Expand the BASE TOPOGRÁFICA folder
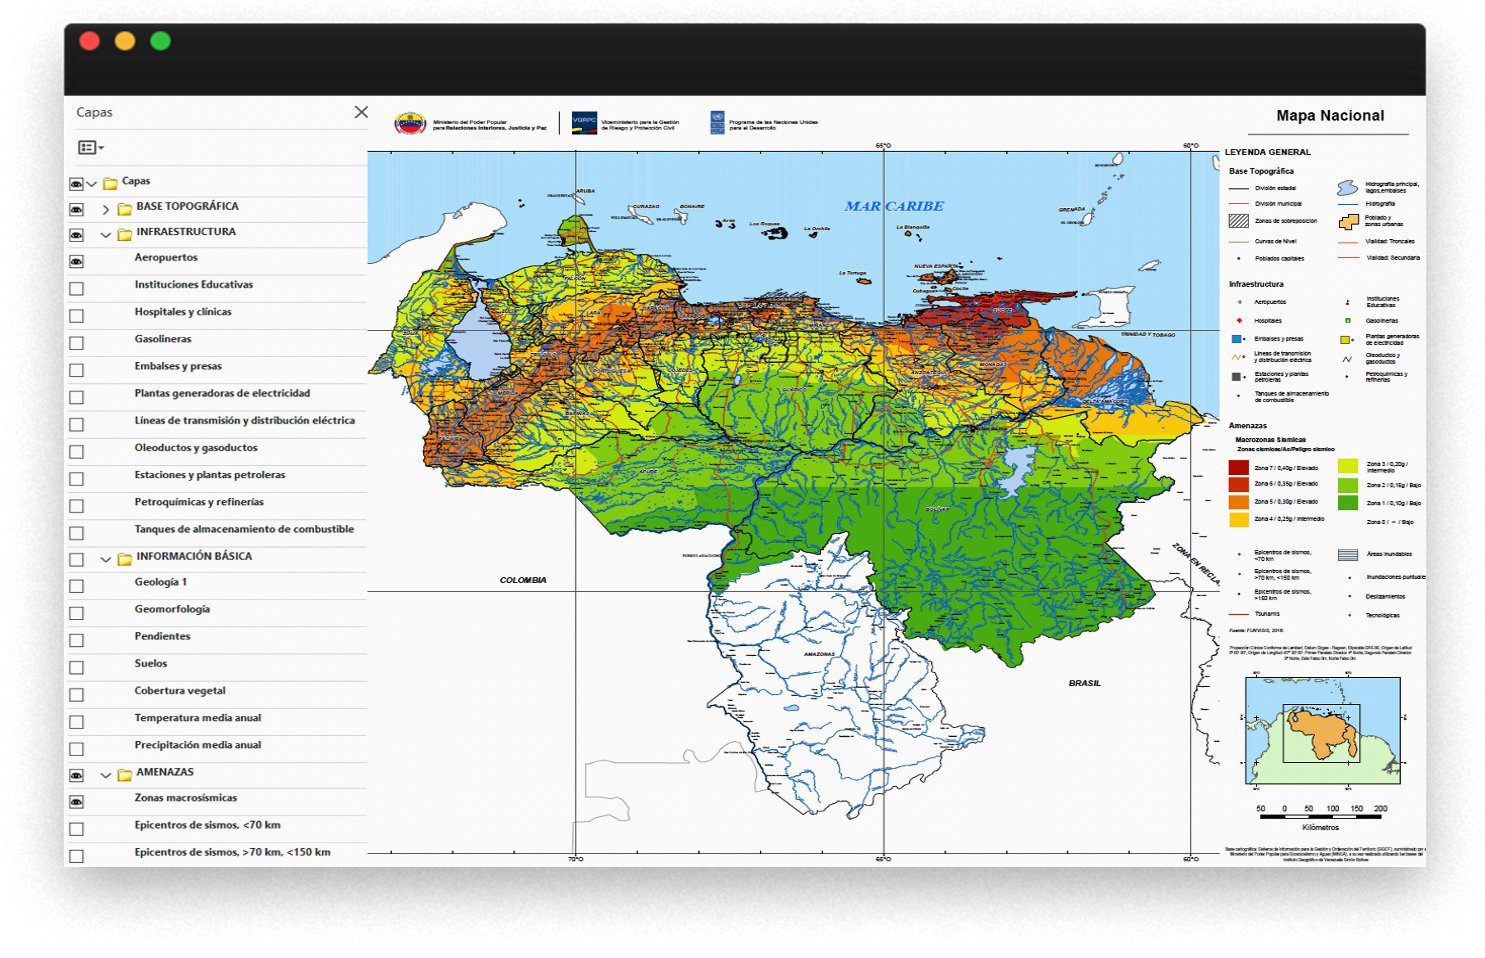Screen dimensions: 1485x958 (x=106, y=210)
